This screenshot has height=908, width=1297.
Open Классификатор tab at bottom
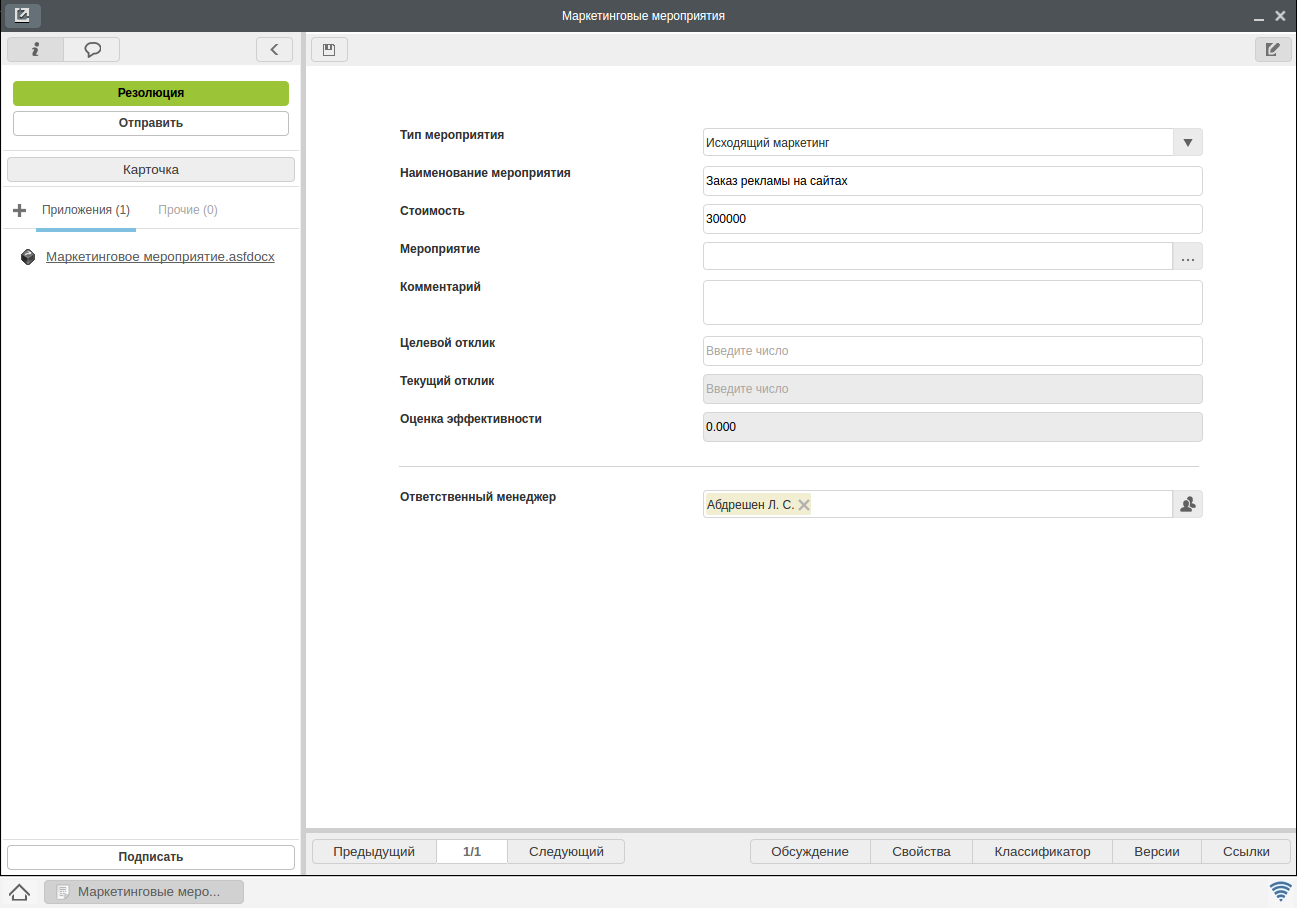[x=1042, y=852]
